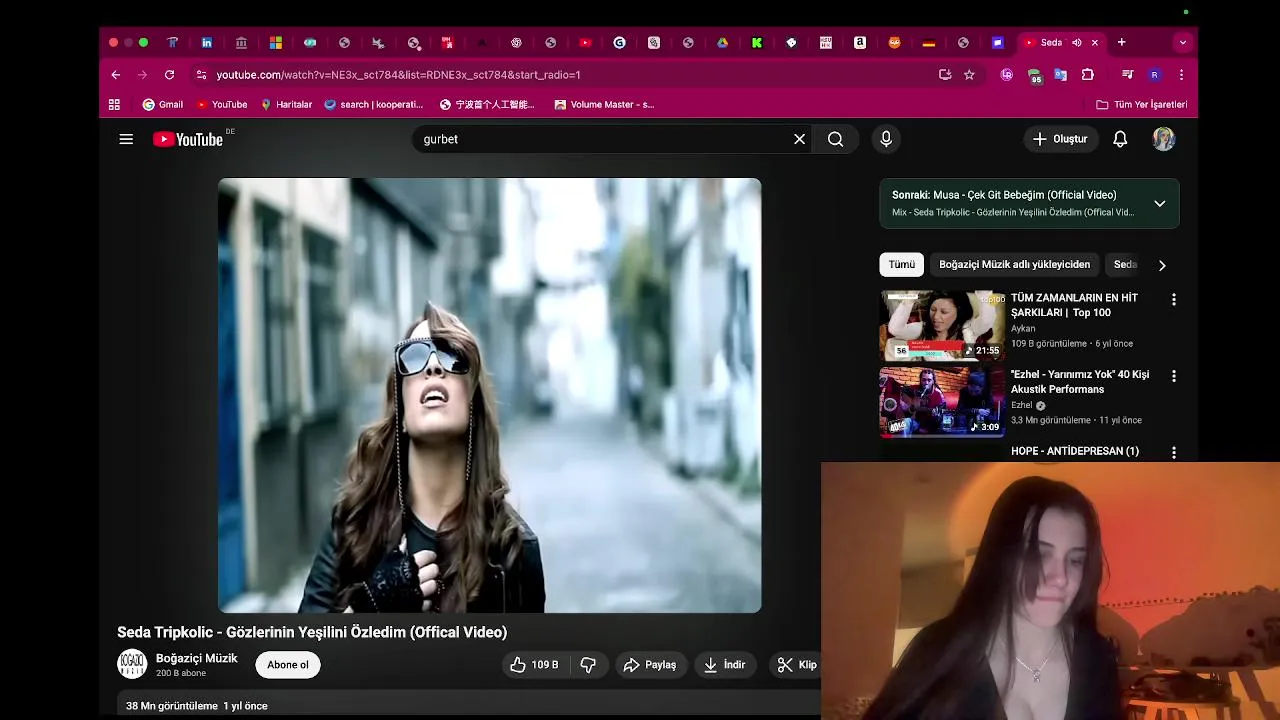Open the YouTube guide hamburger menu
Image resolution: width=1280 pixels, height=720 pixels.
tap(126, 139)
